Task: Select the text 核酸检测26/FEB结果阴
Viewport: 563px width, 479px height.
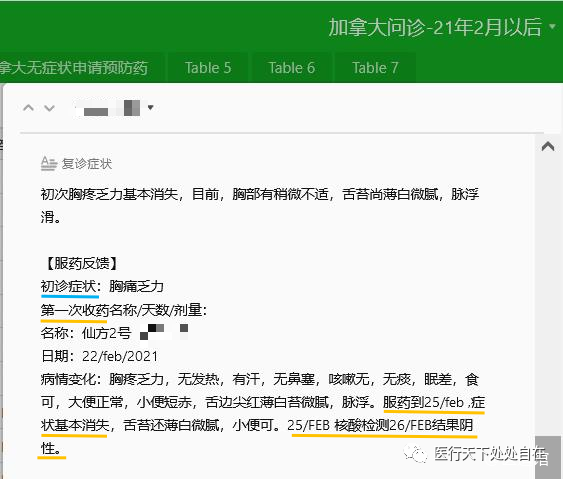Action: (x=404, y=425)
